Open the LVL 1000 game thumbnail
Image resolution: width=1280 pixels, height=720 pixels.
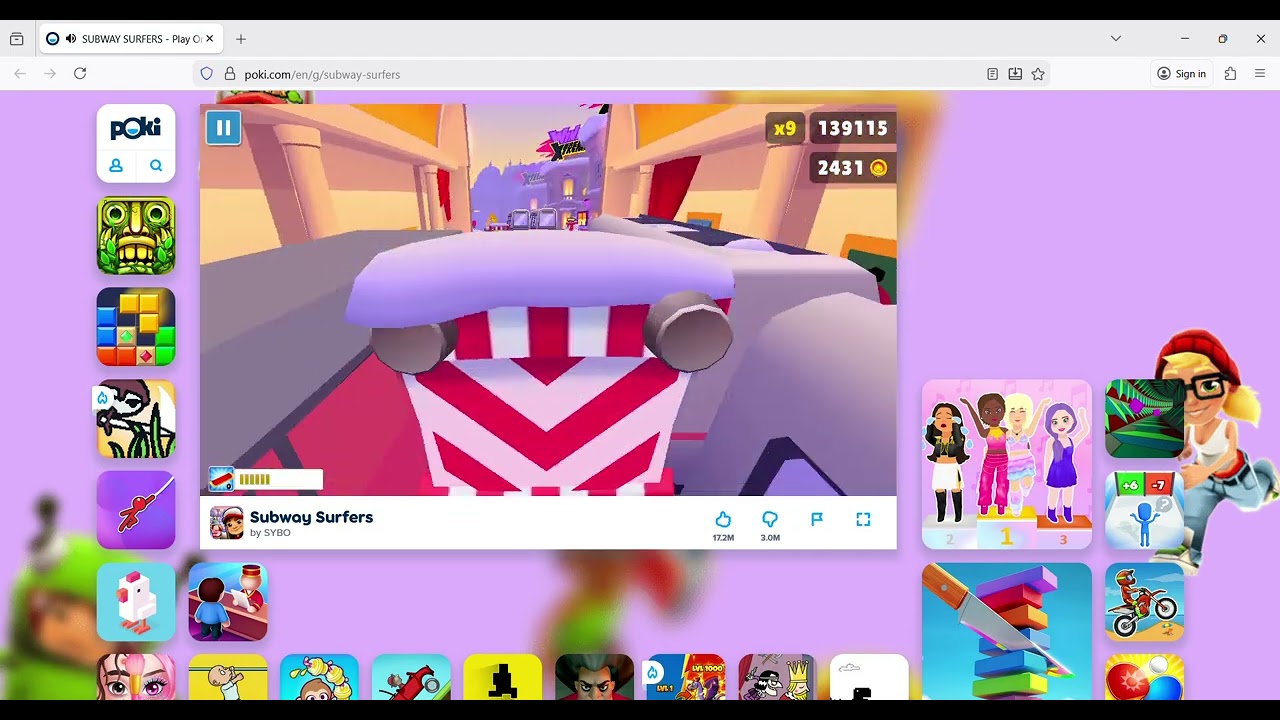pos(686,677)
